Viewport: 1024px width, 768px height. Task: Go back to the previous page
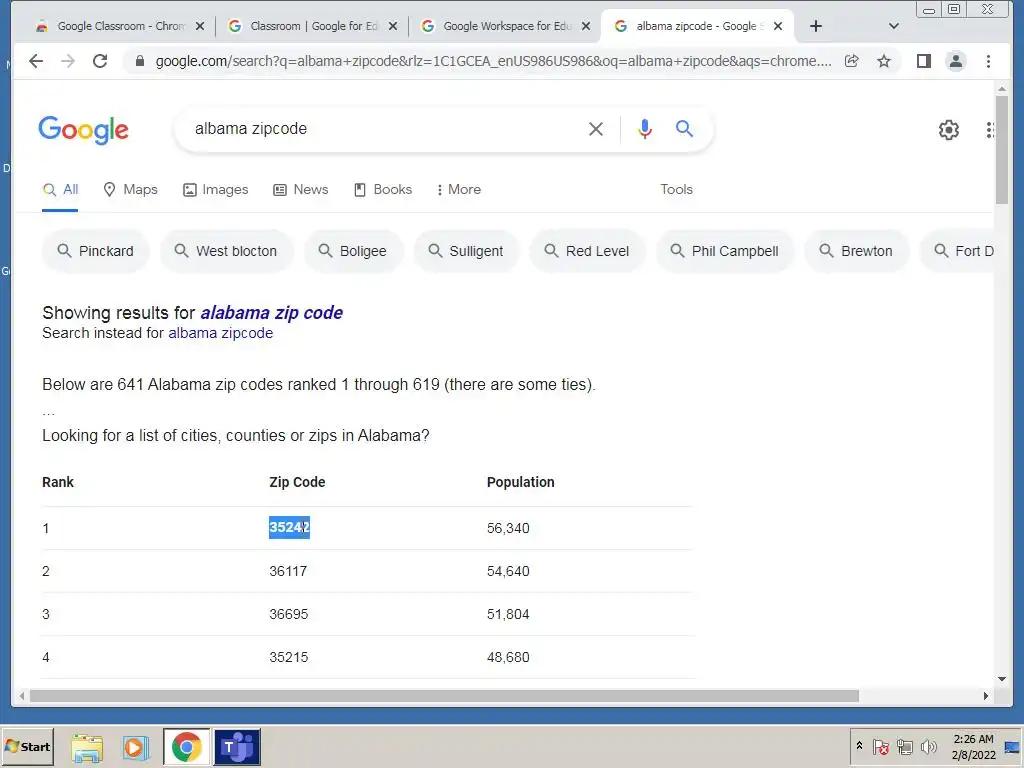tap(36, 61)
